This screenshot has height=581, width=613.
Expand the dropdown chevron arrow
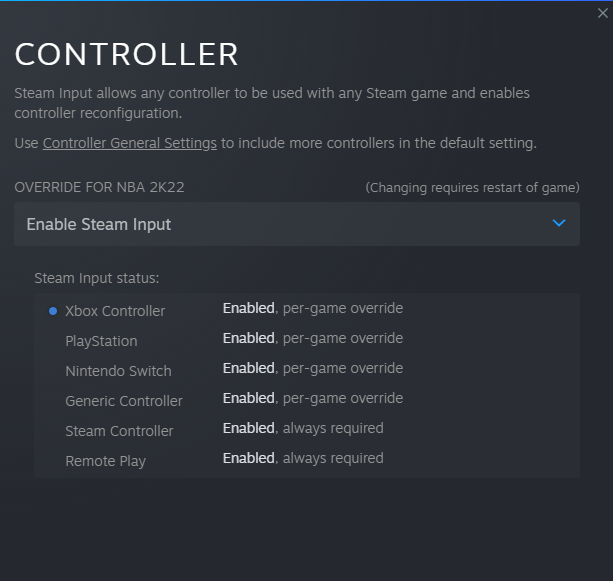point(559,223)
